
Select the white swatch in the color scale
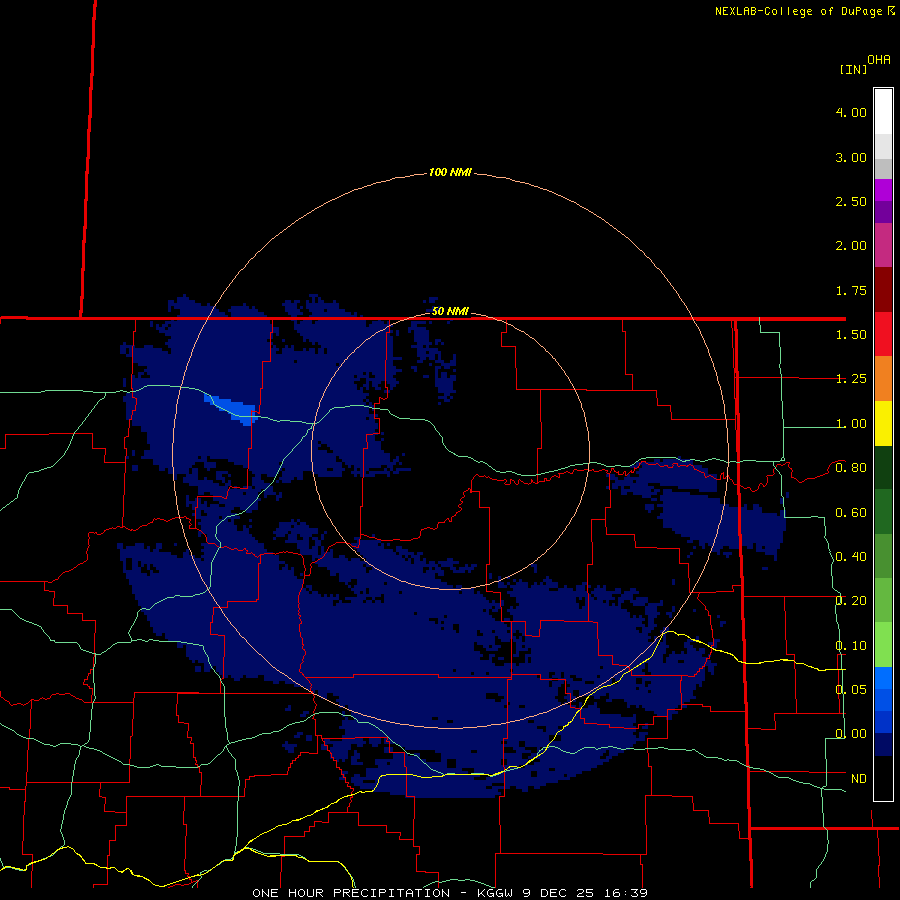coord(883,112)
